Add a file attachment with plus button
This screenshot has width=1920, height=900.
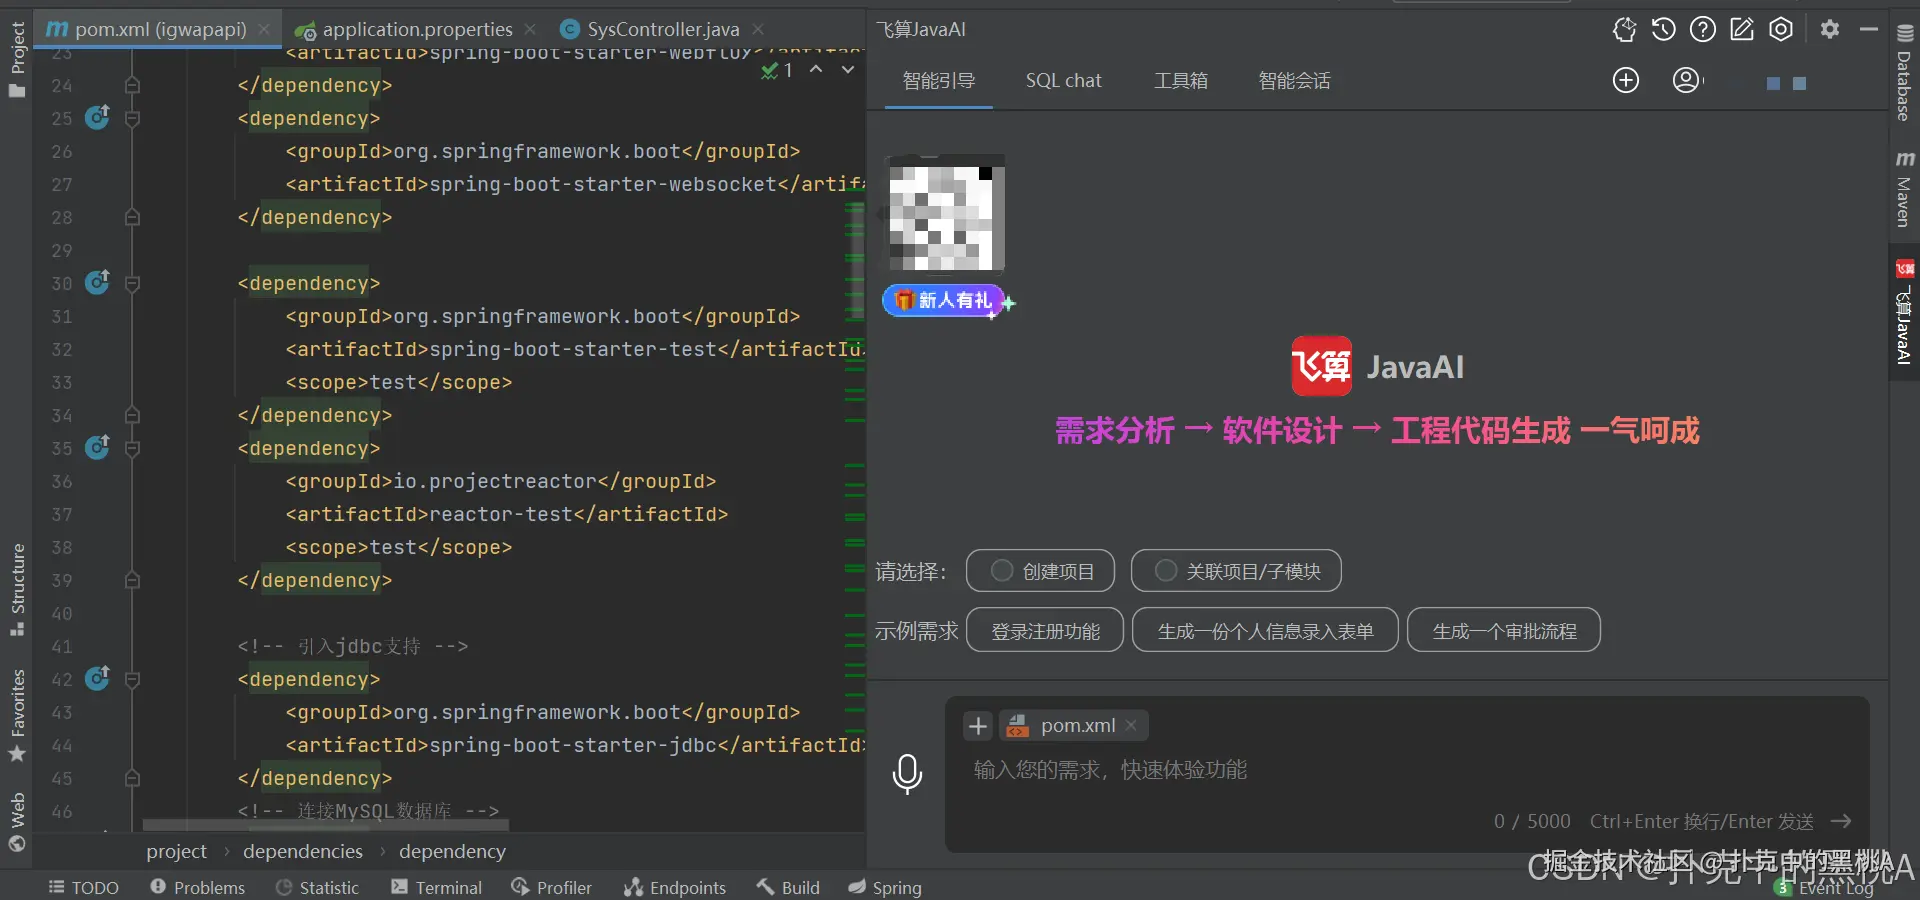[x=978, y=726]
